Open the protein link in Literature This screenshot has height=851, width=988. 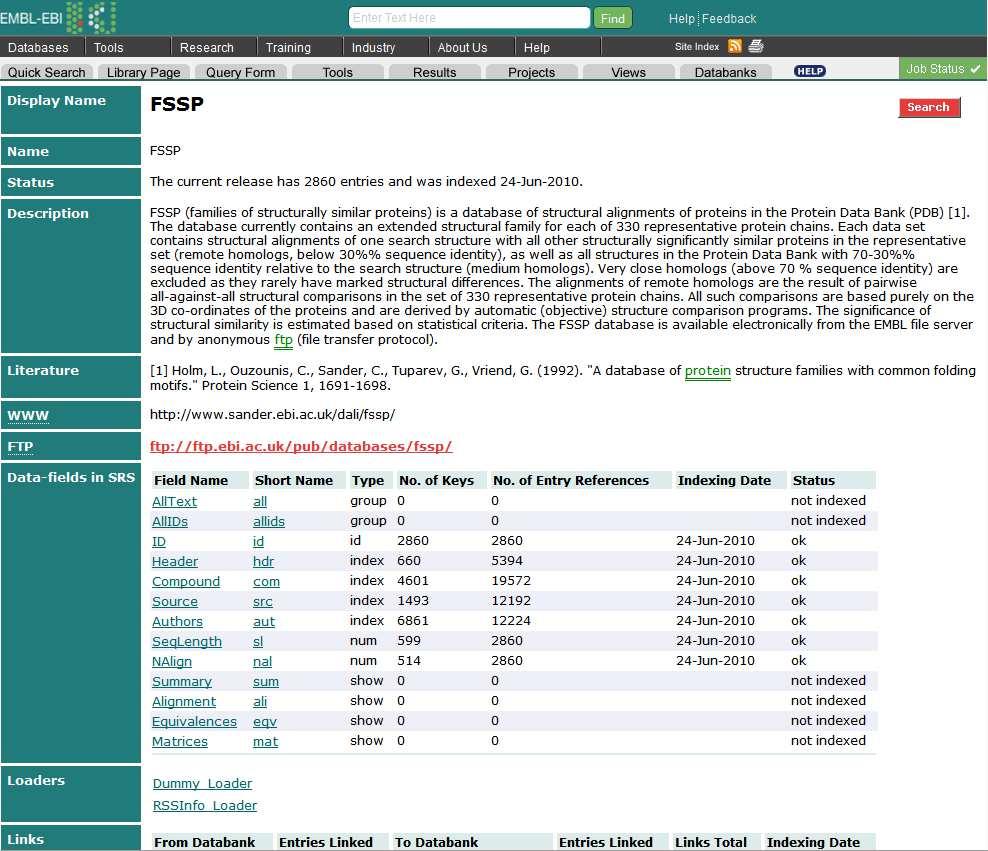click(708, 371)
